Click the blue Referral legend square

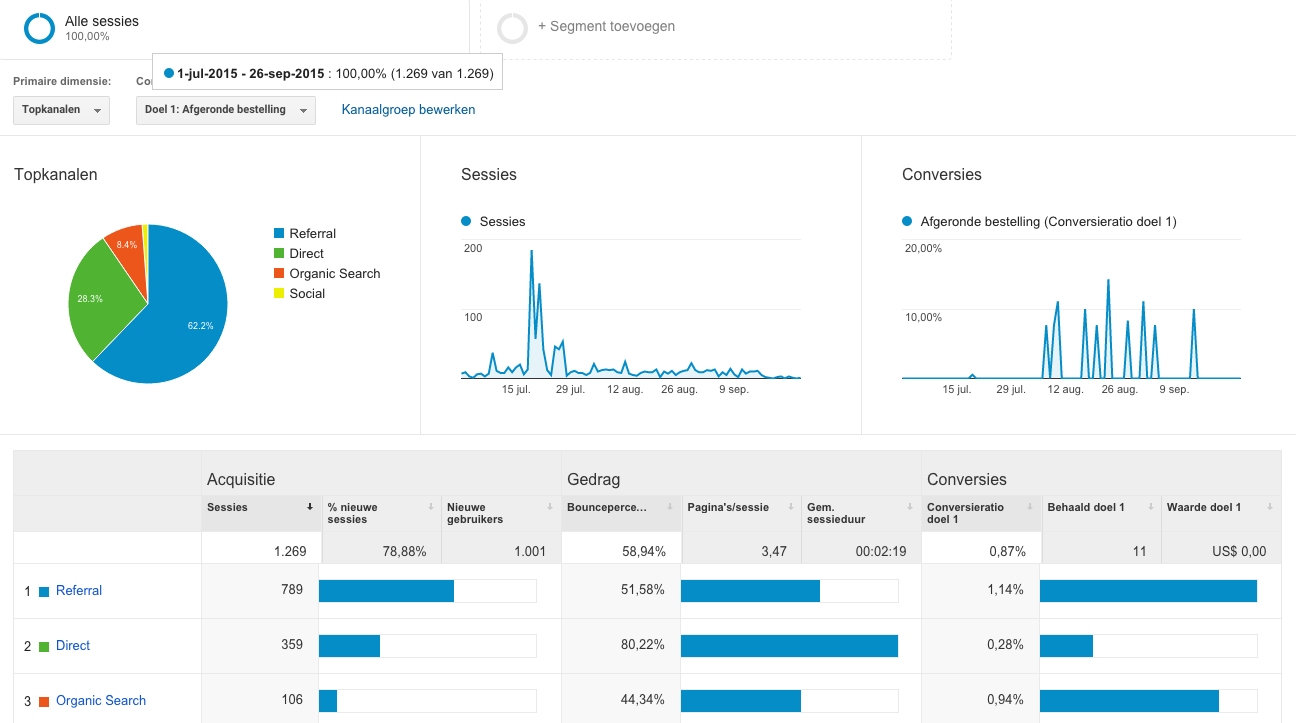[279, 233]
